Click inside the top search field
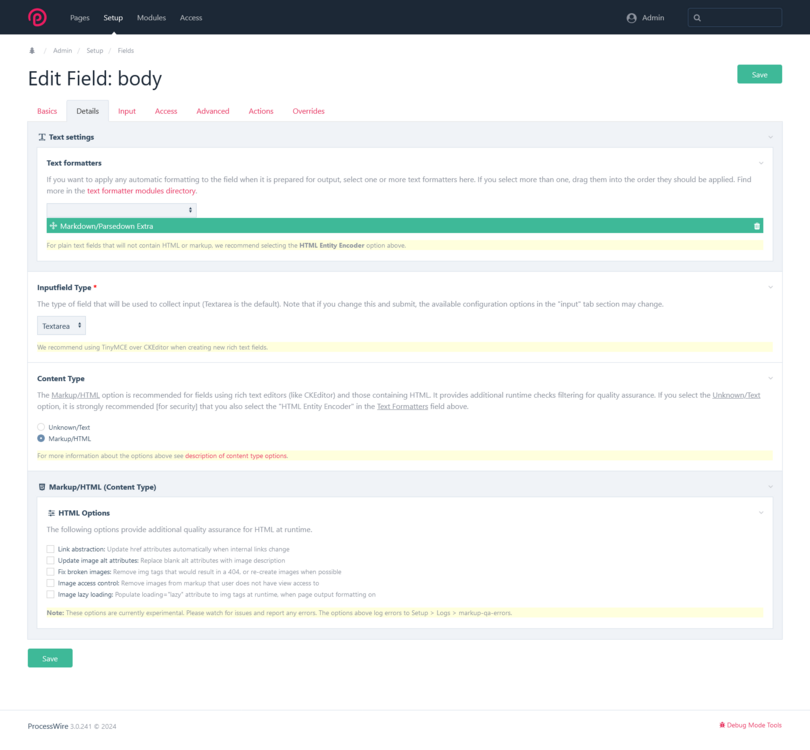This screenshot has height=750, width=810. point(742,18)
